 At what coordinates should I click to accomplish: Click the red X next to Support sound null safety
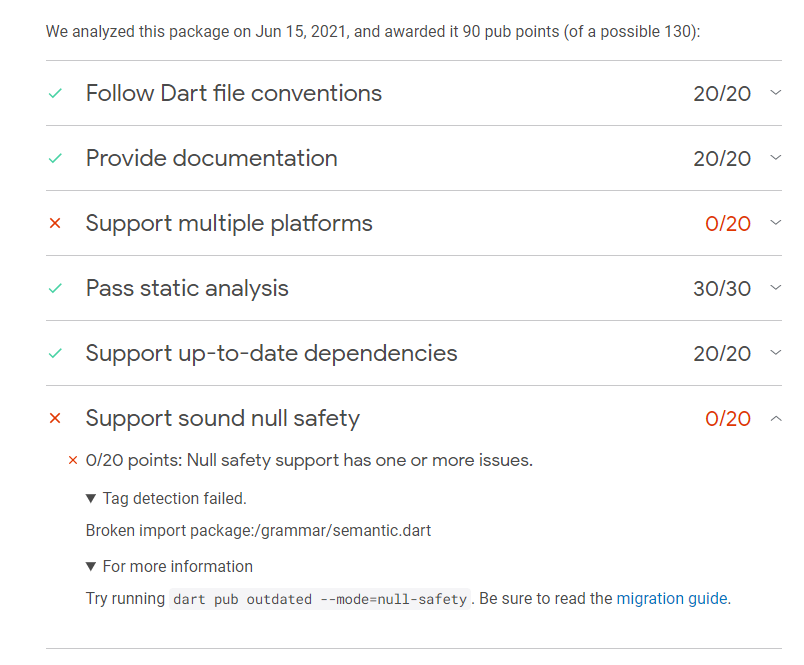pos(55,418)
